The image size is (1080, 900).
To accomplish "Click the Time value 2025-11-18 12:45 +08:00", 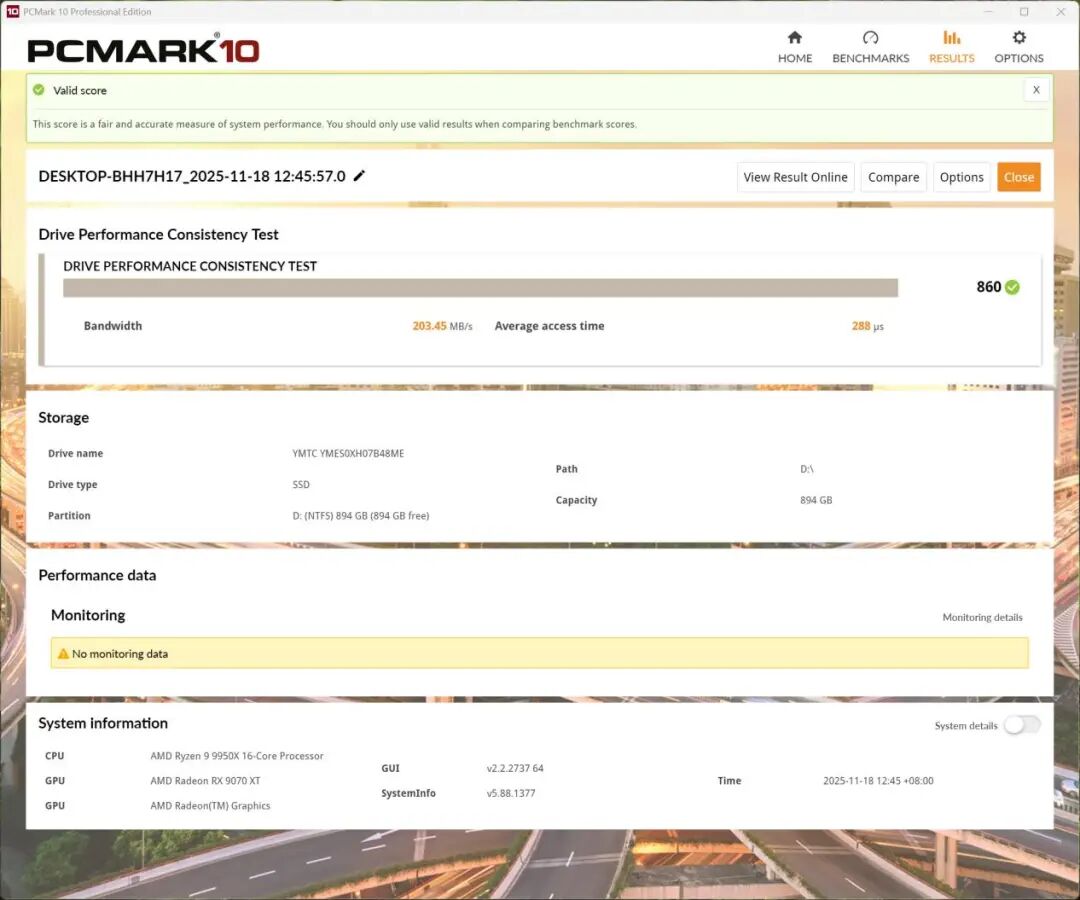I will coord(878,780).
